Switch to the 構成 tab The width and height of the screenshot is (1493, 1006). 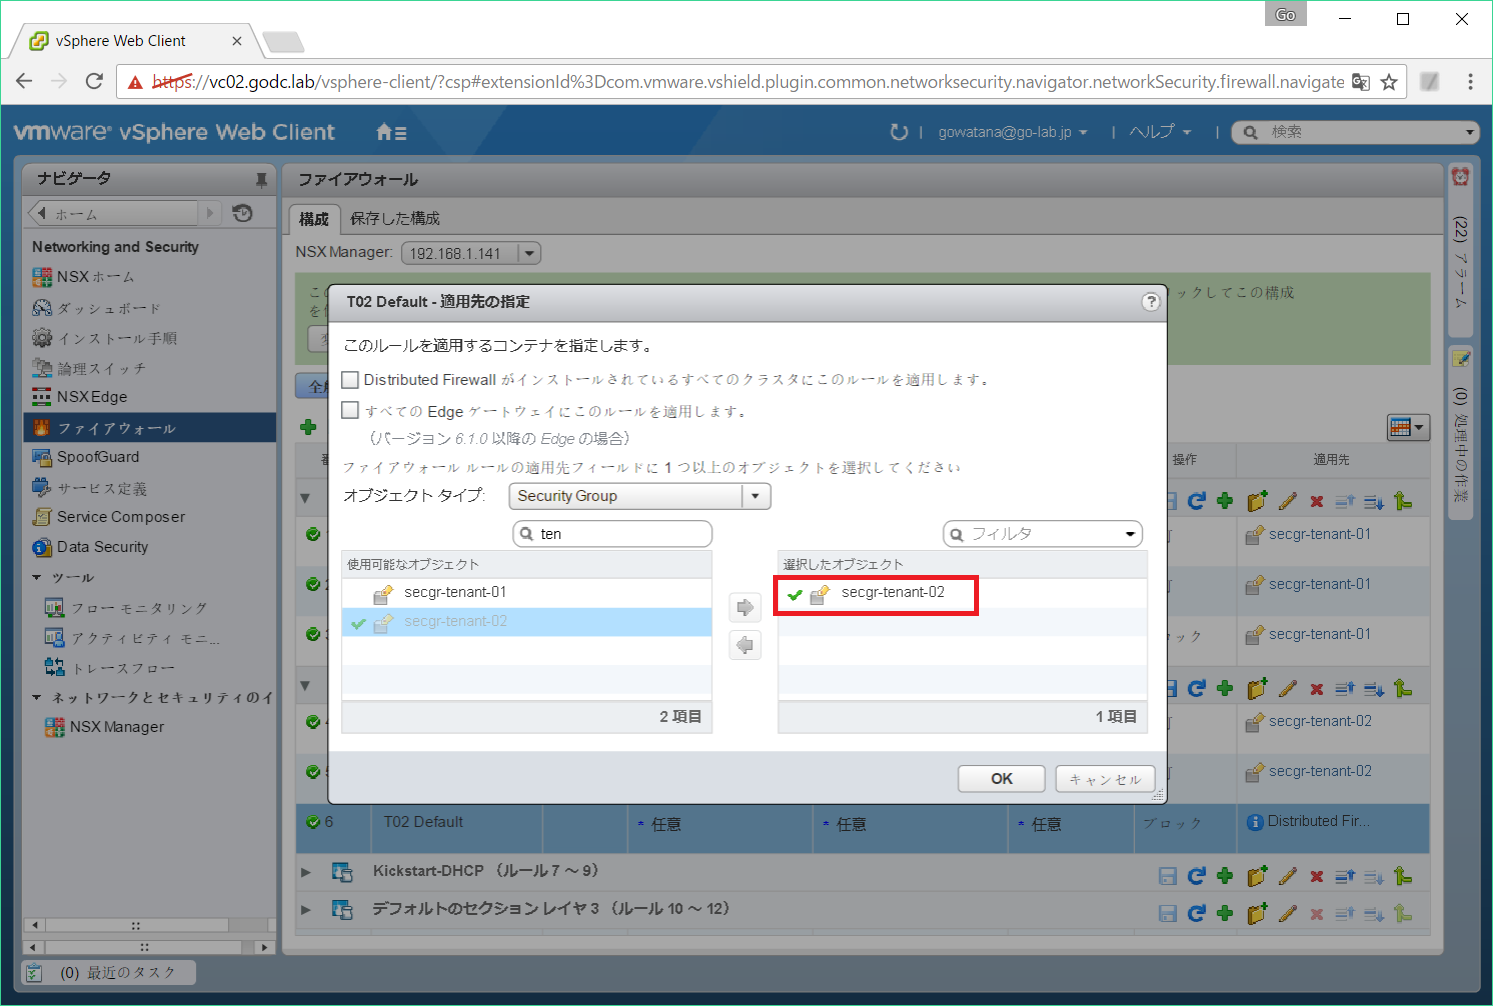click(x=314, y=219)
